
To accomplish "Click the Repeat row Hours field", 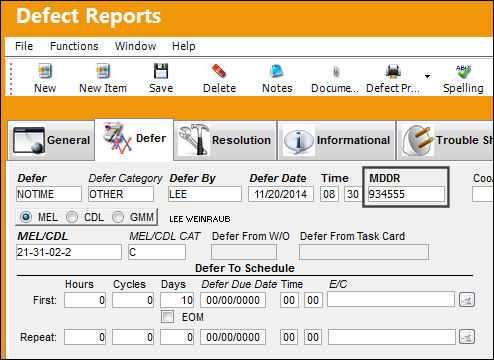I will pyautogui.click(x=85, y=337).
